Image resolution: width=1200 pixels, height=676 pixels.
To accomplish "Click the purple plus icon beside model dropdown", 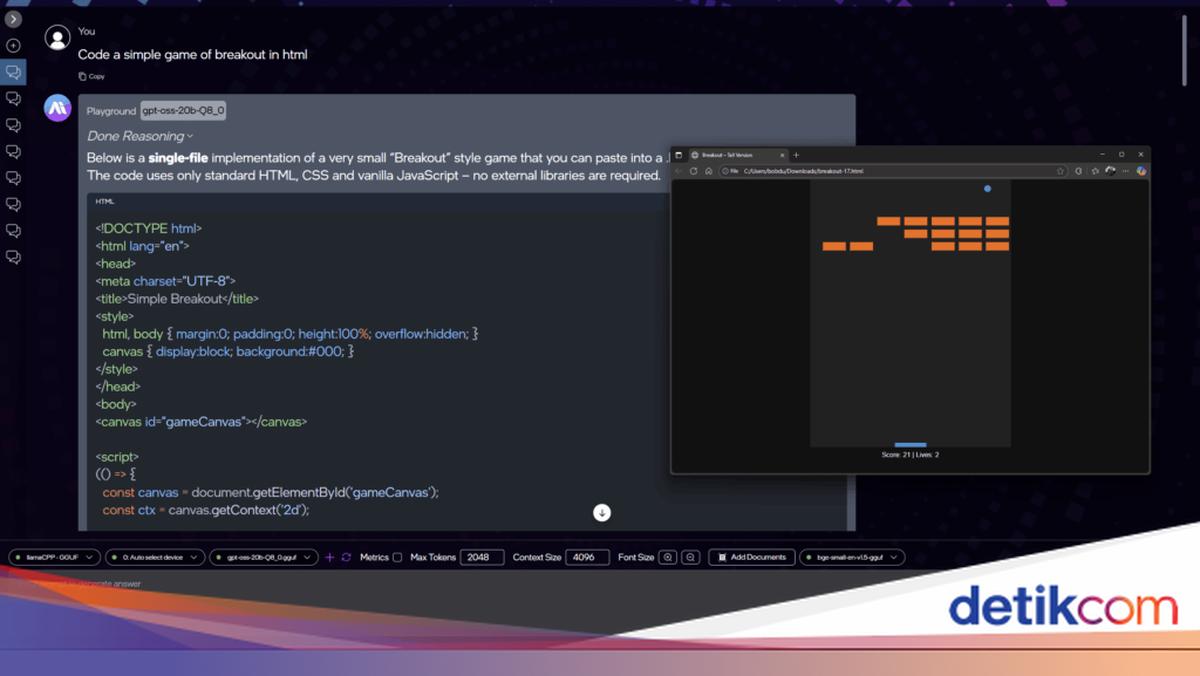I will 330,557.
